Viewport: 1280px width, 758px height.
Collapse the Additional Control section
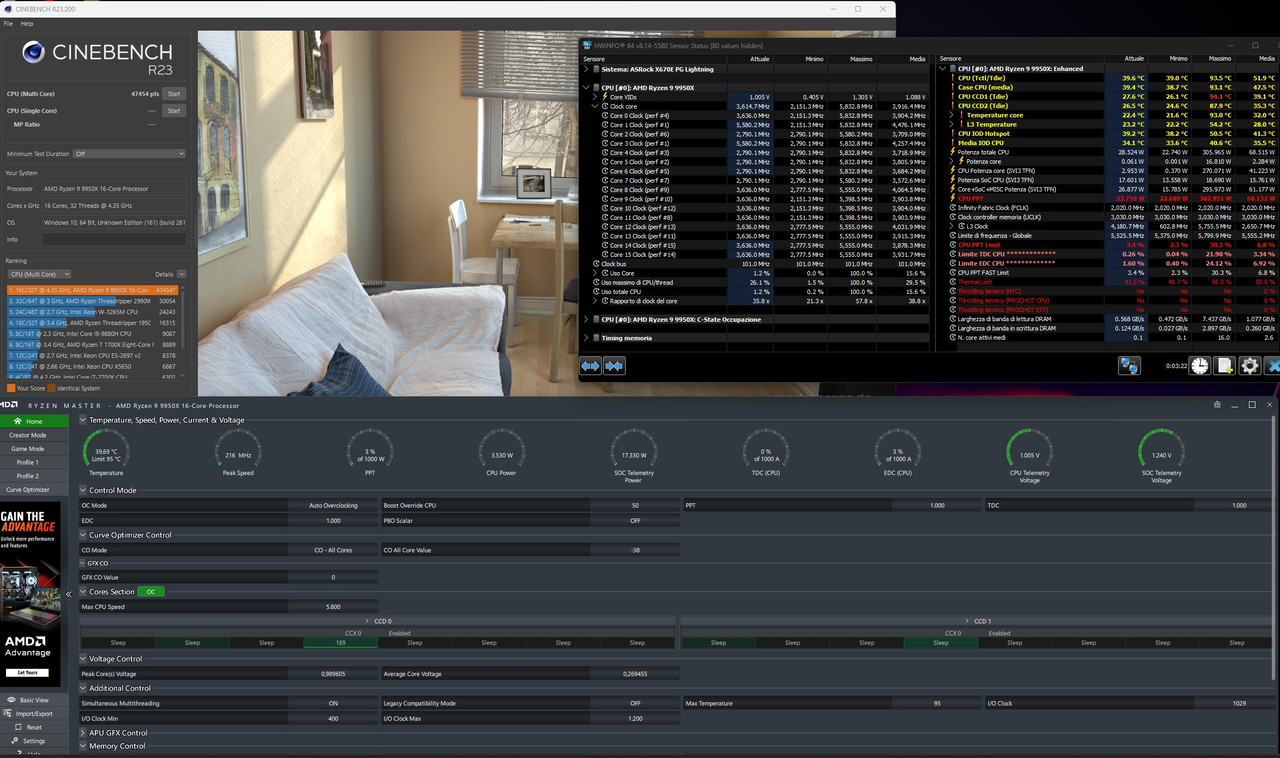coord(84,688)
